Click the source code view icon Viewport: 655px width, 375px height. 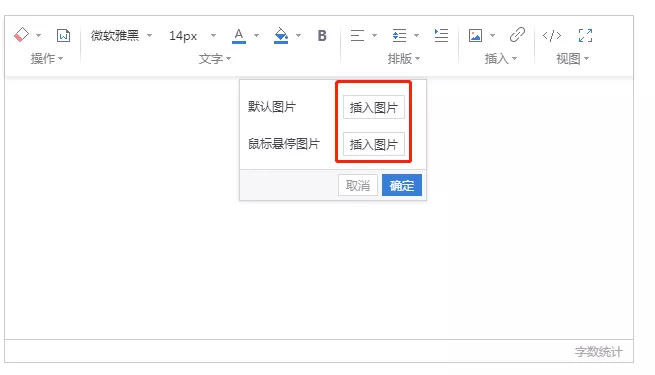552,35
